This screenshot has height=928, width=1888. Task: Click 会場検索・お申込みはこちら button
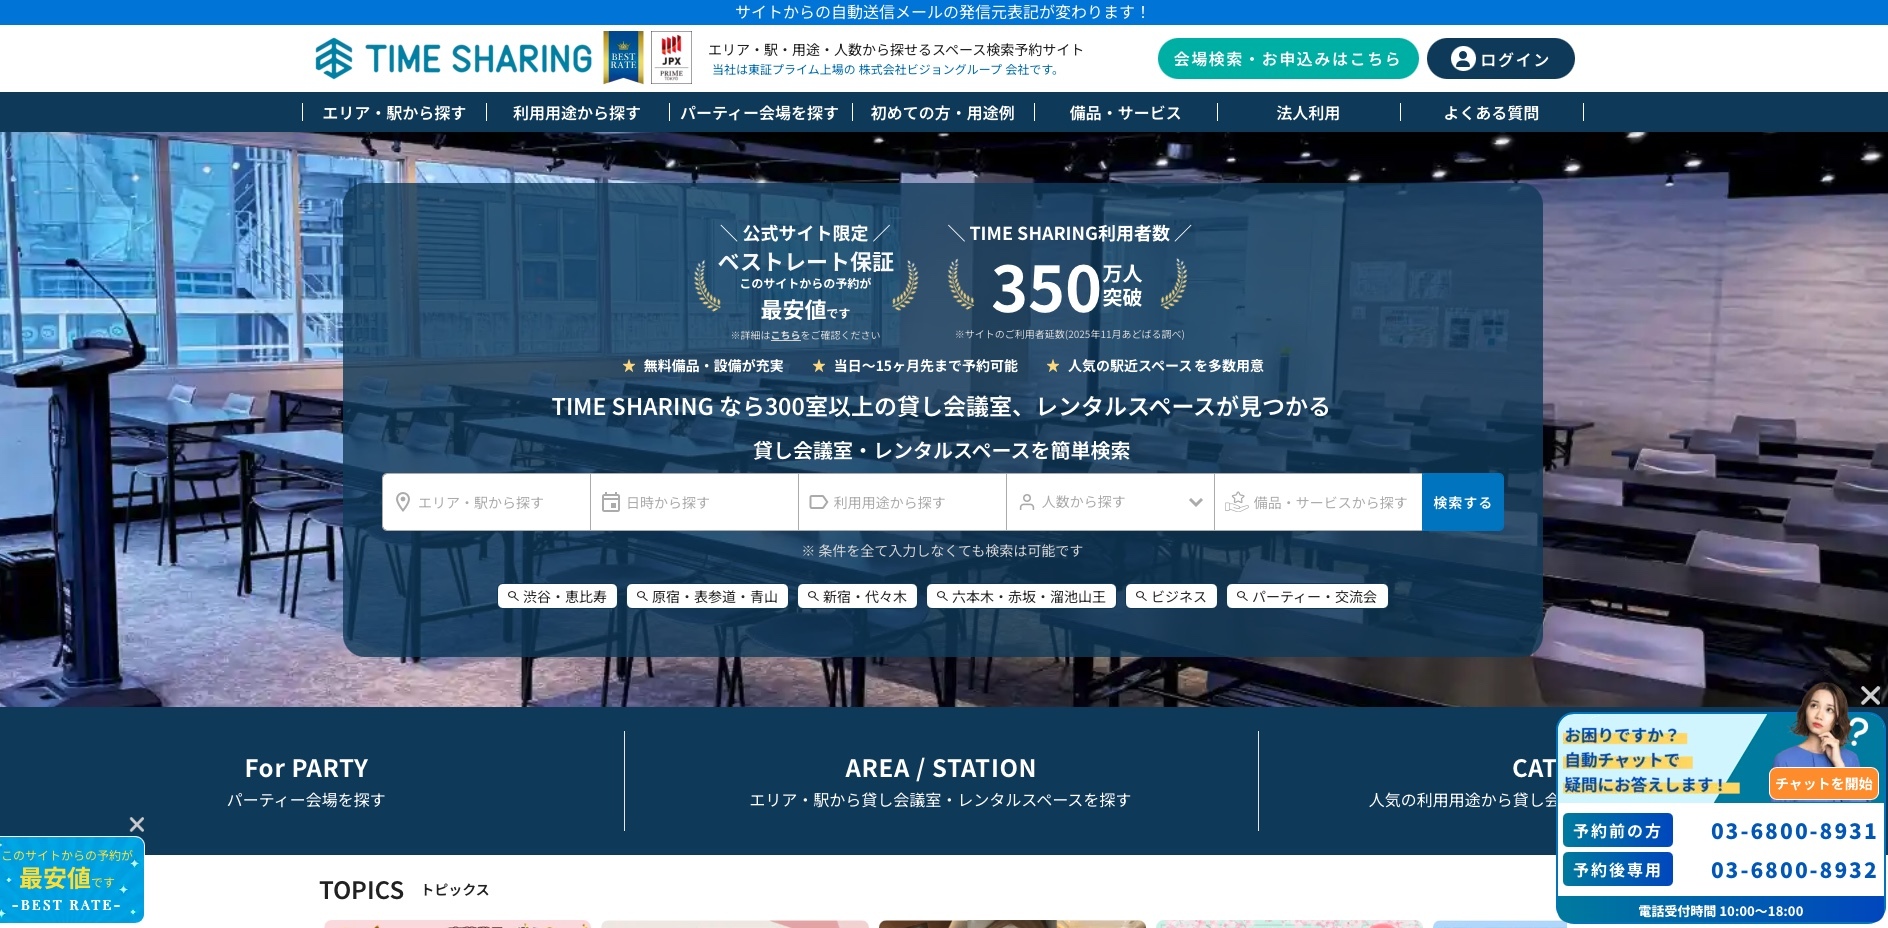coord(1287,59)
